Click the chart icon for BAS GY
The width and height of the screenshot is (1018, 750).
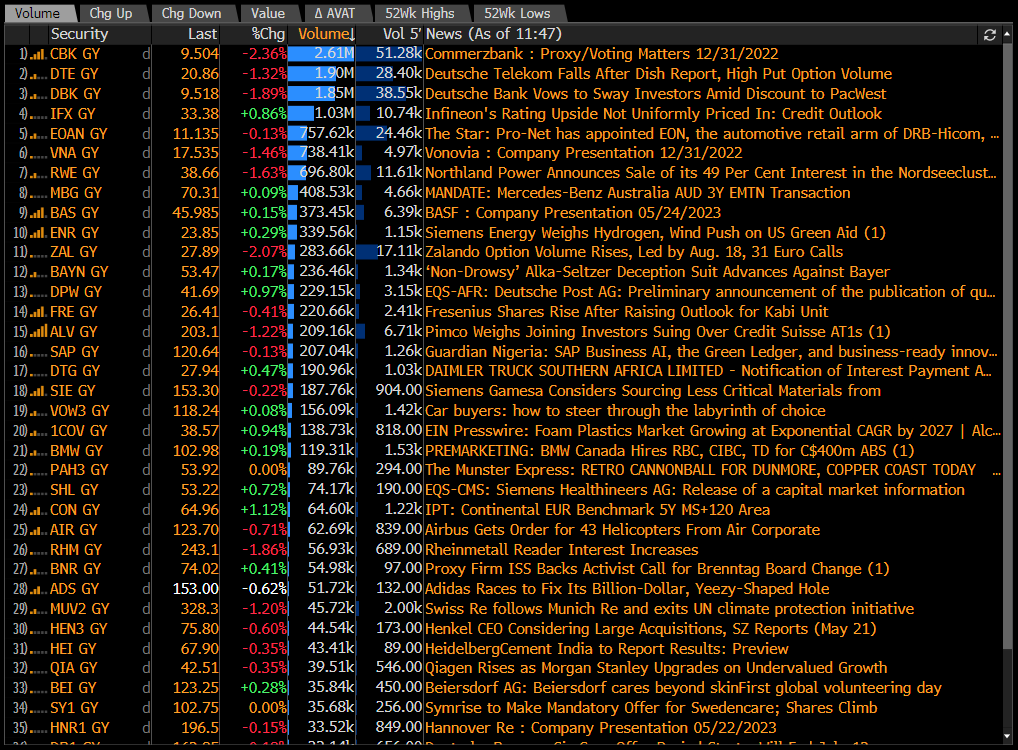38,214
